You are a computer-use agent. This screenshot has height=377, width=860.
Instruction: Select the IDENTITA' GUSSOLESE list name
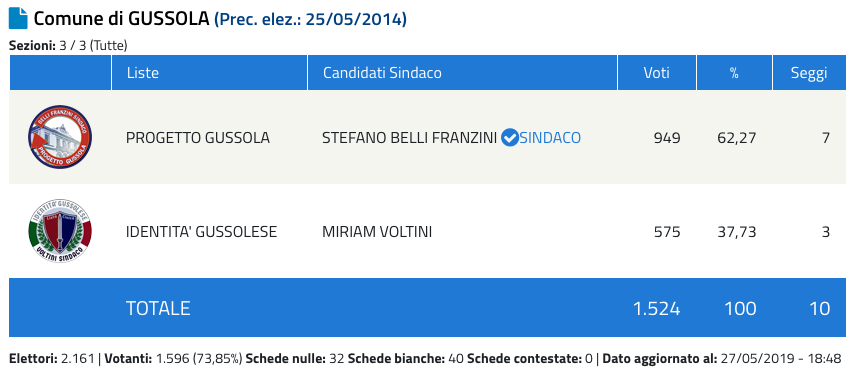(201, 232)
